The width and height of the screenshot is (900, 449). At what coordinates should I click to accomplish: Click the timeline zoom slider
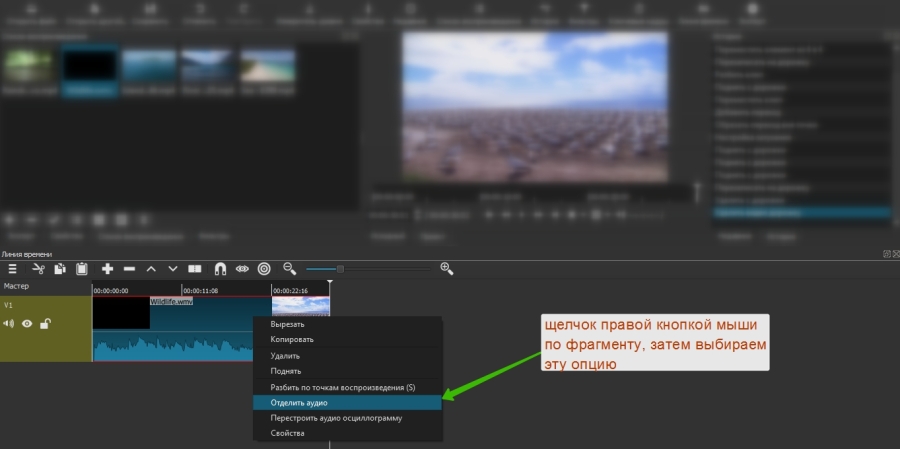coord(341,269)
